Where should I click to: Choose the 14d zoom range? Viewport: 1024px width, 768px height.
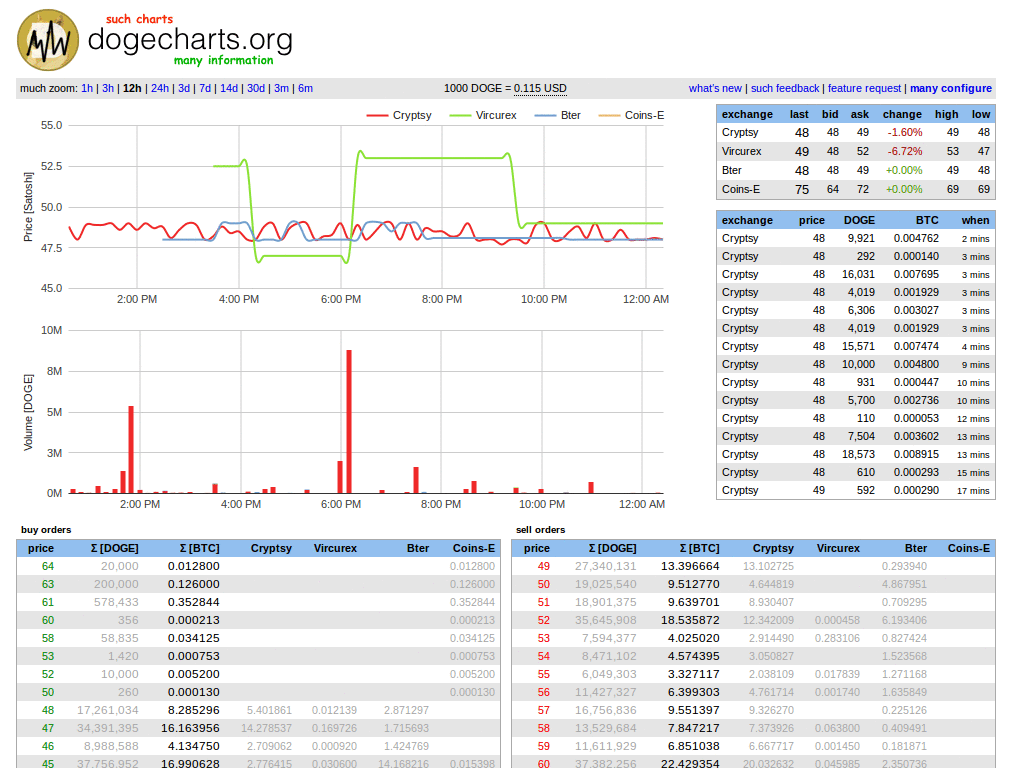[x=229, y=88]
